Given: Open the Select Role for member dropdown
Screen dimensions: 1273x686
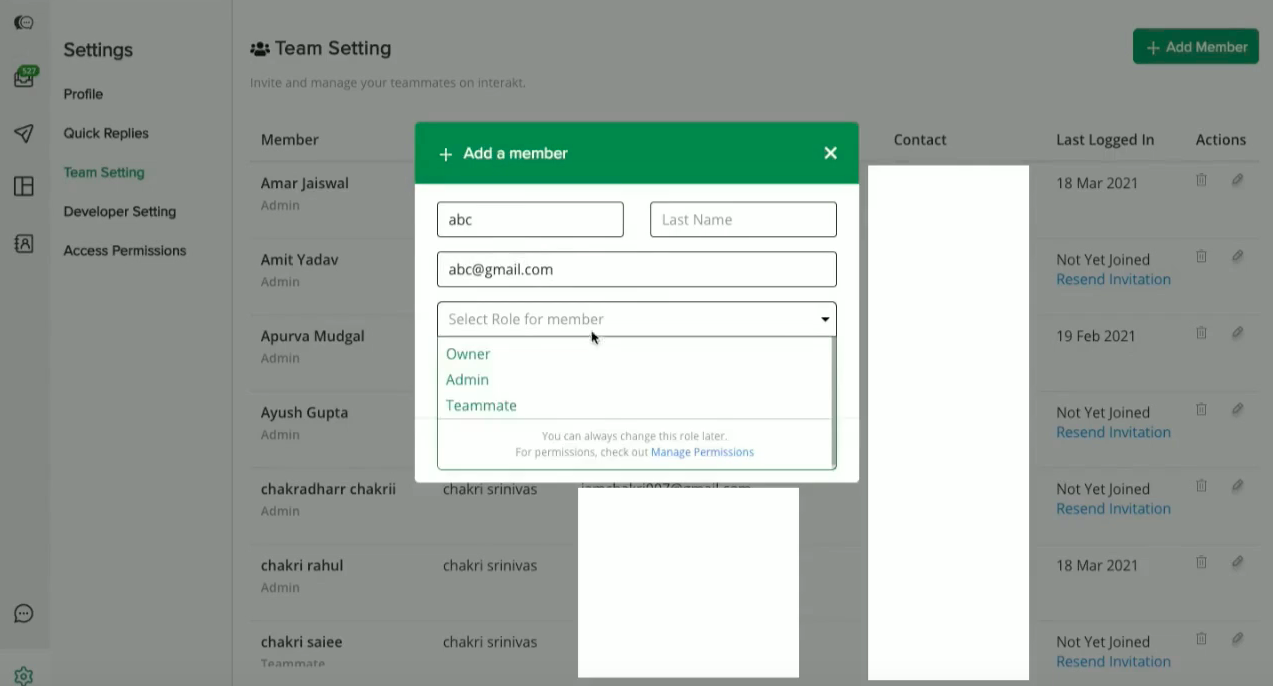Looking at the screenshot, I should pyautogui.click(x=636, y=318).
